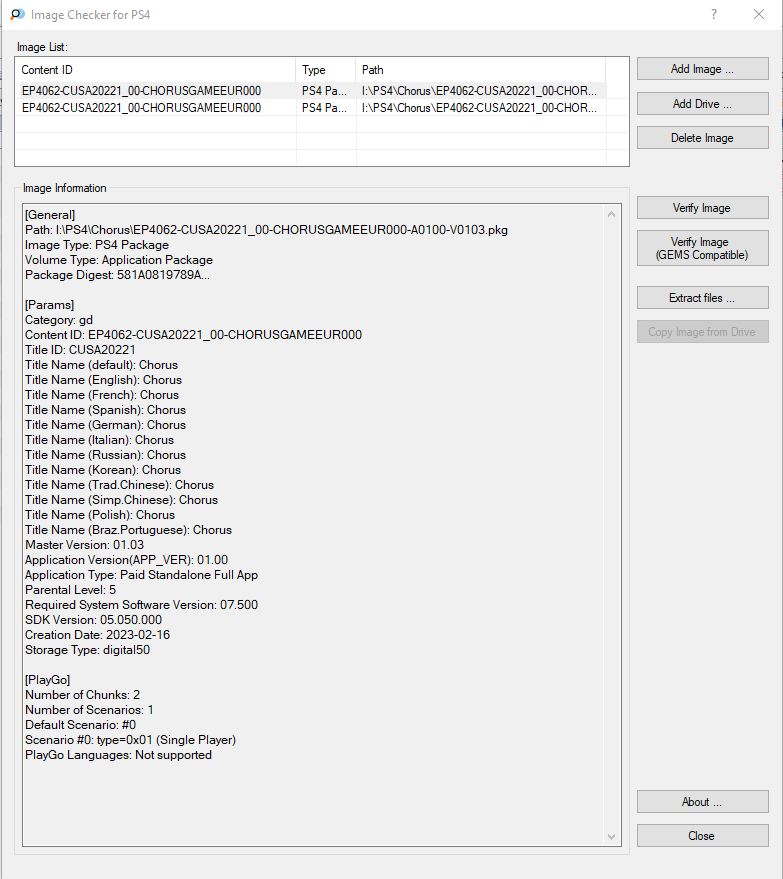Click the Application Type line
The width and height of the screenshot is (783, 879).
point(141,575)
